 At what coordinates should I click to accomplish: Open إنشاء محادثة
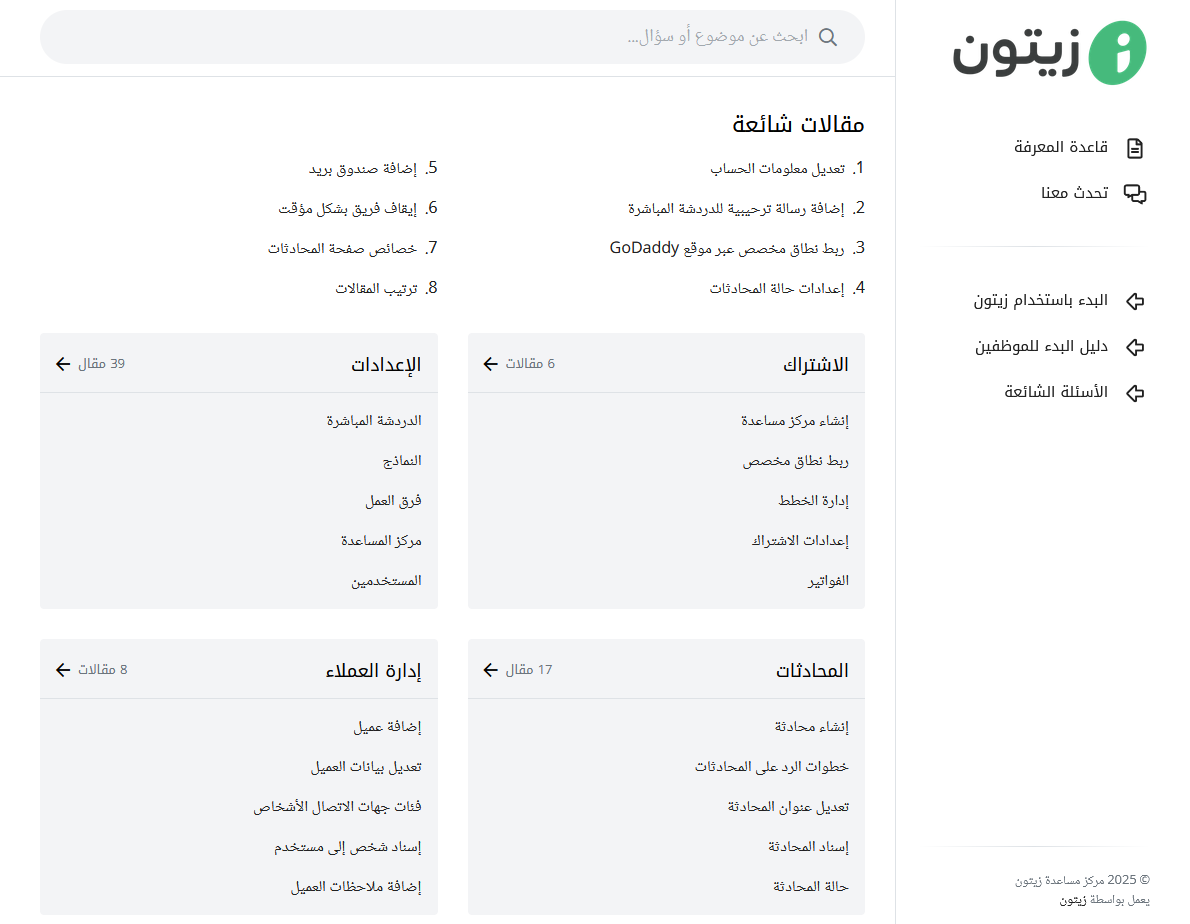pyautogui.click(x=811, y=727)
